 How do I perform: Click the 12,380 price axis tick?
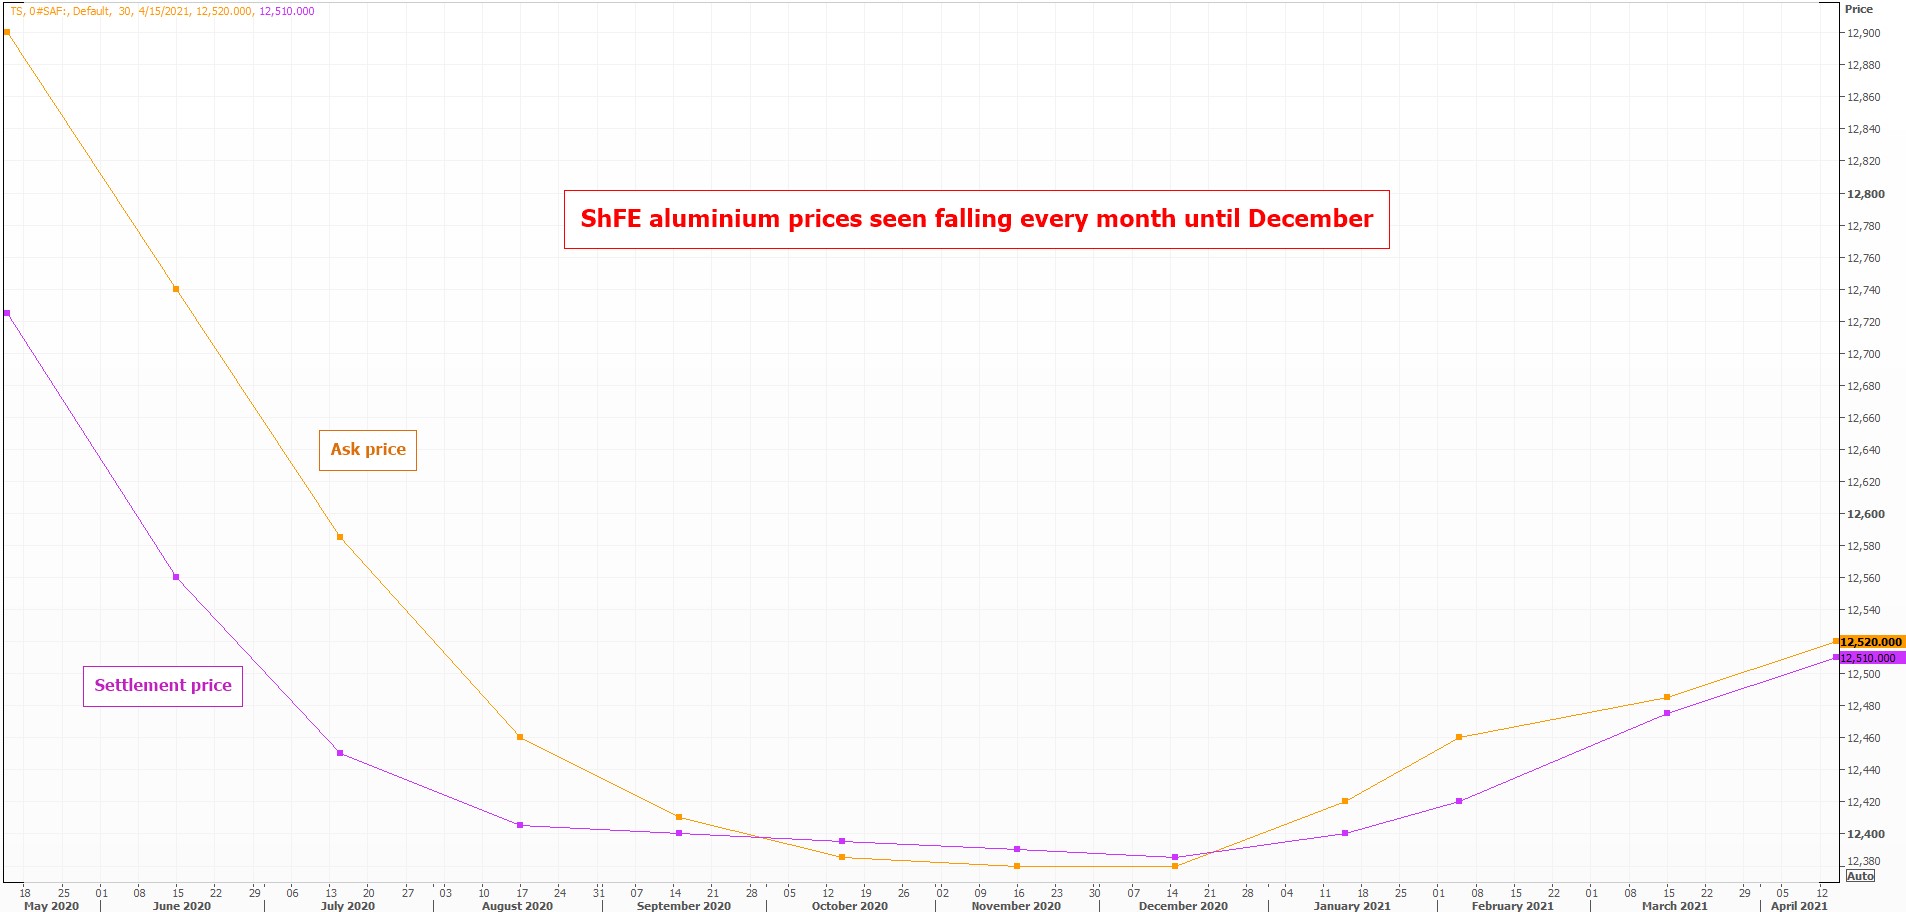(x=1863, y=861)
